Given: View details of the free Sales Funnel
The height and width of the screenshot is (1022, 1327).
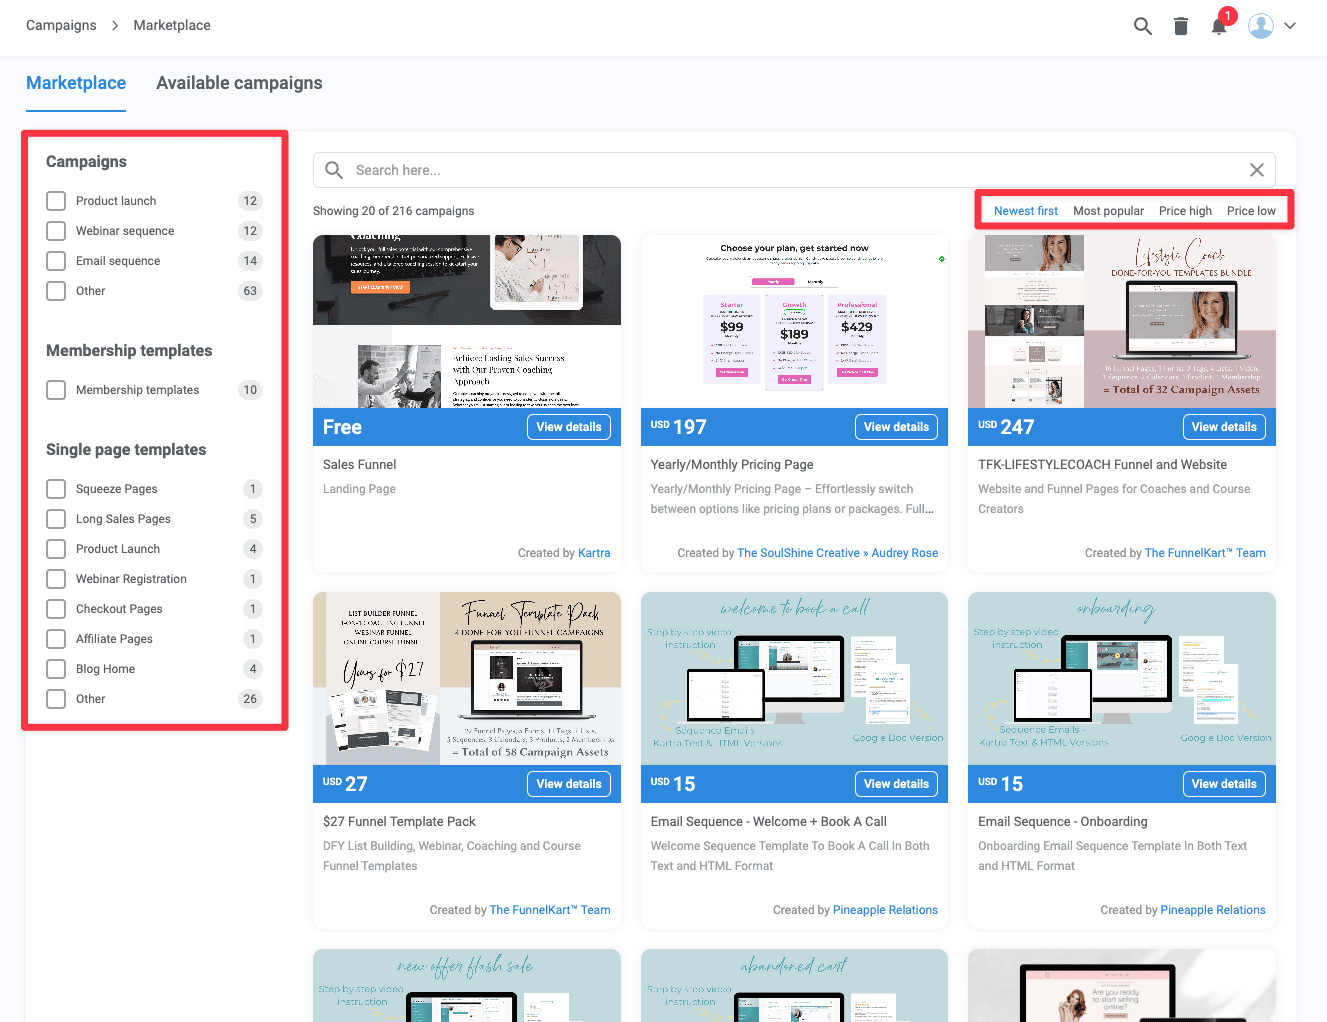Looking at the screenshot, I should tap(568, 427).
